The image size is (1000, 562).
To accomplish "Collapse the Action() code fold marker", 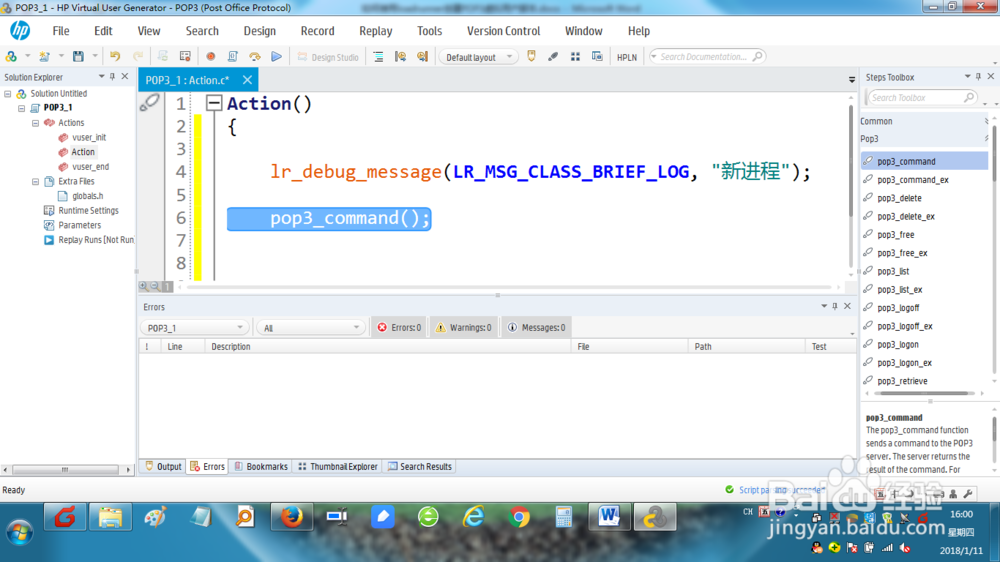I will coord(214,103).
